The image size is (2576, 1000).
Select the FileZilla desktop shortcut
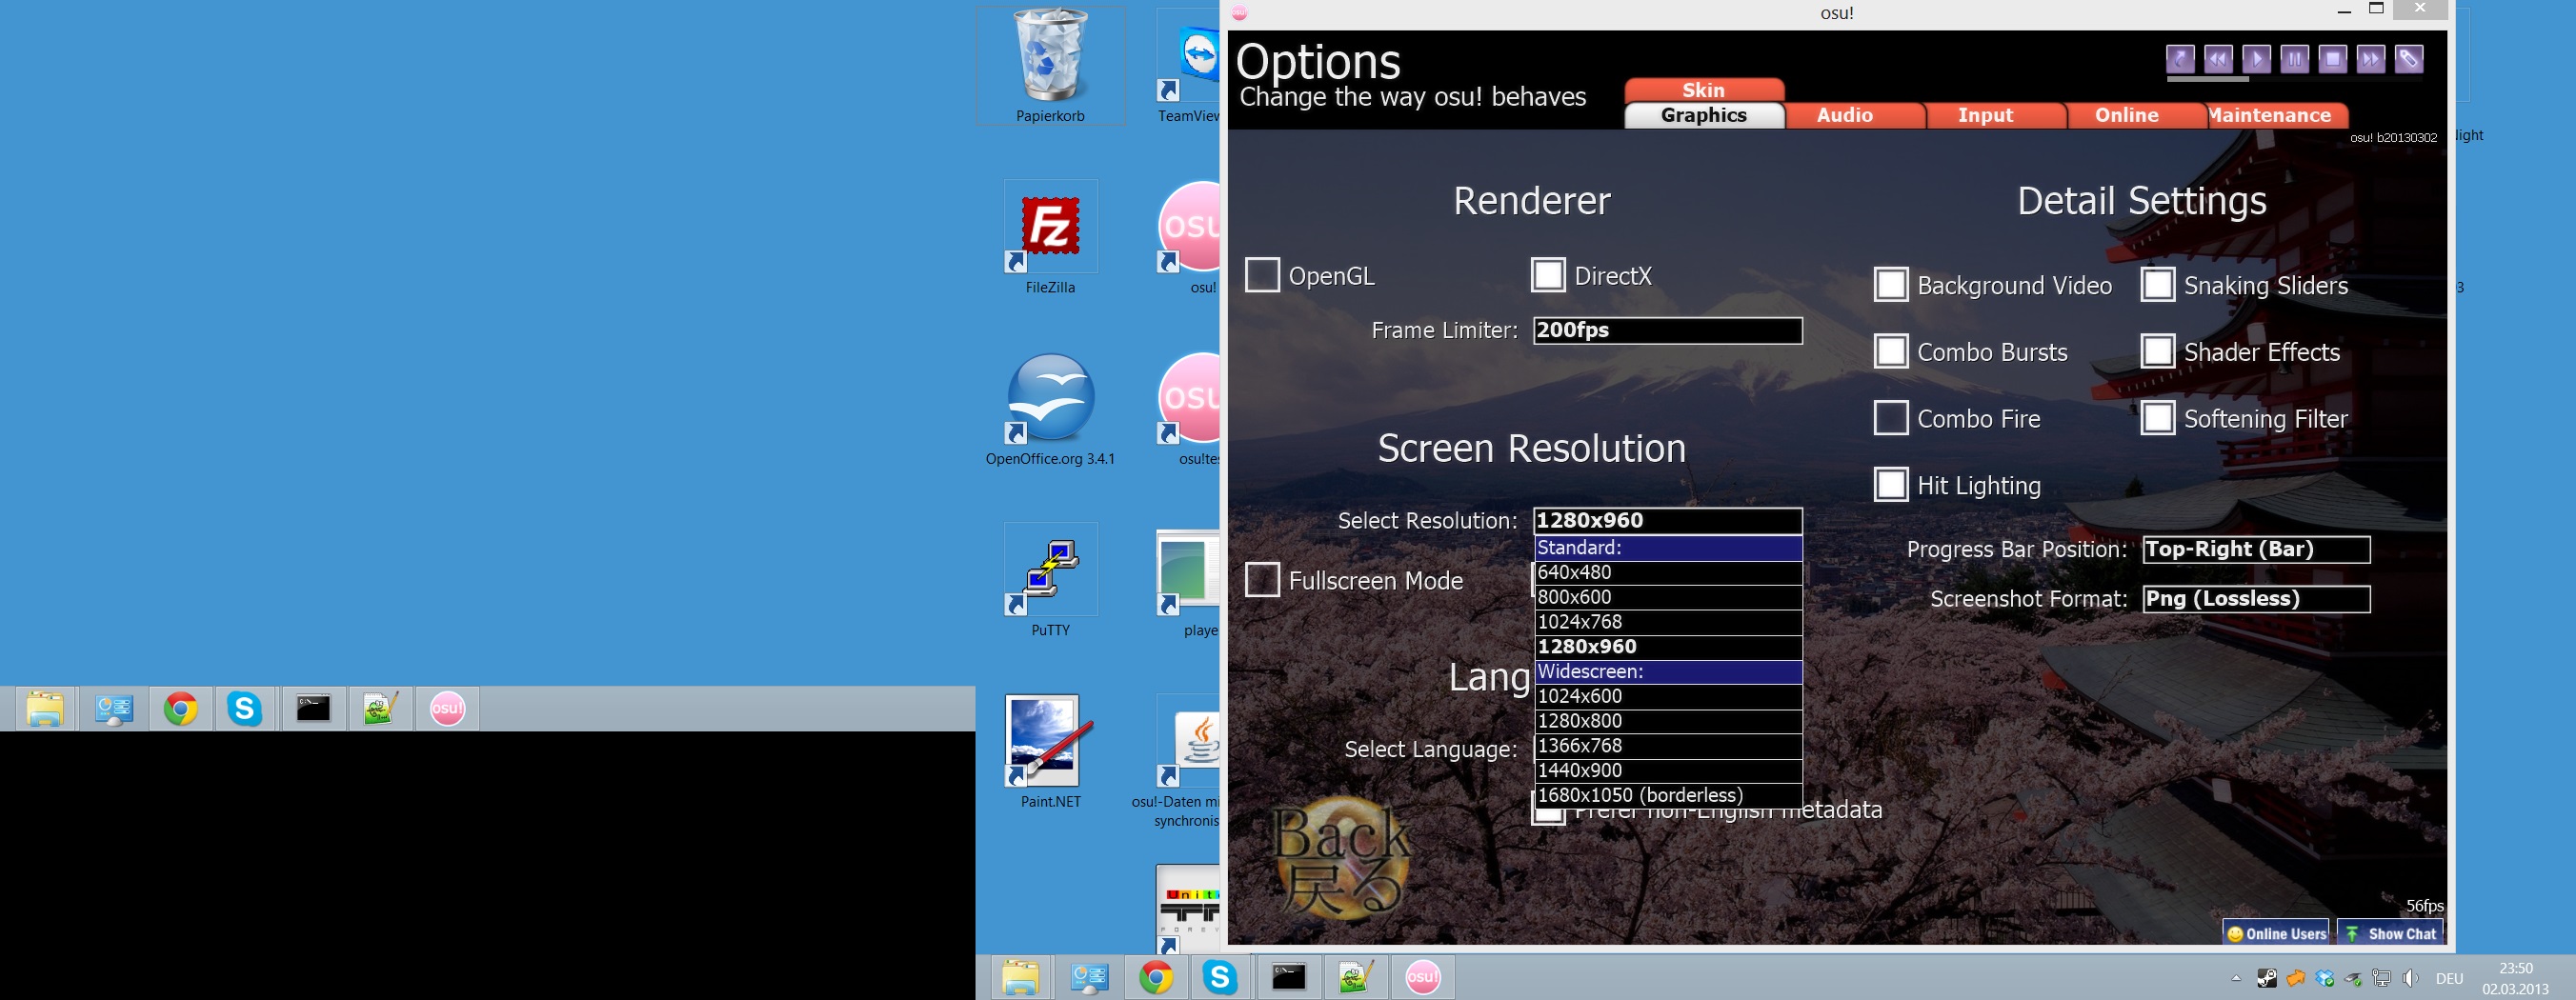1050,238
